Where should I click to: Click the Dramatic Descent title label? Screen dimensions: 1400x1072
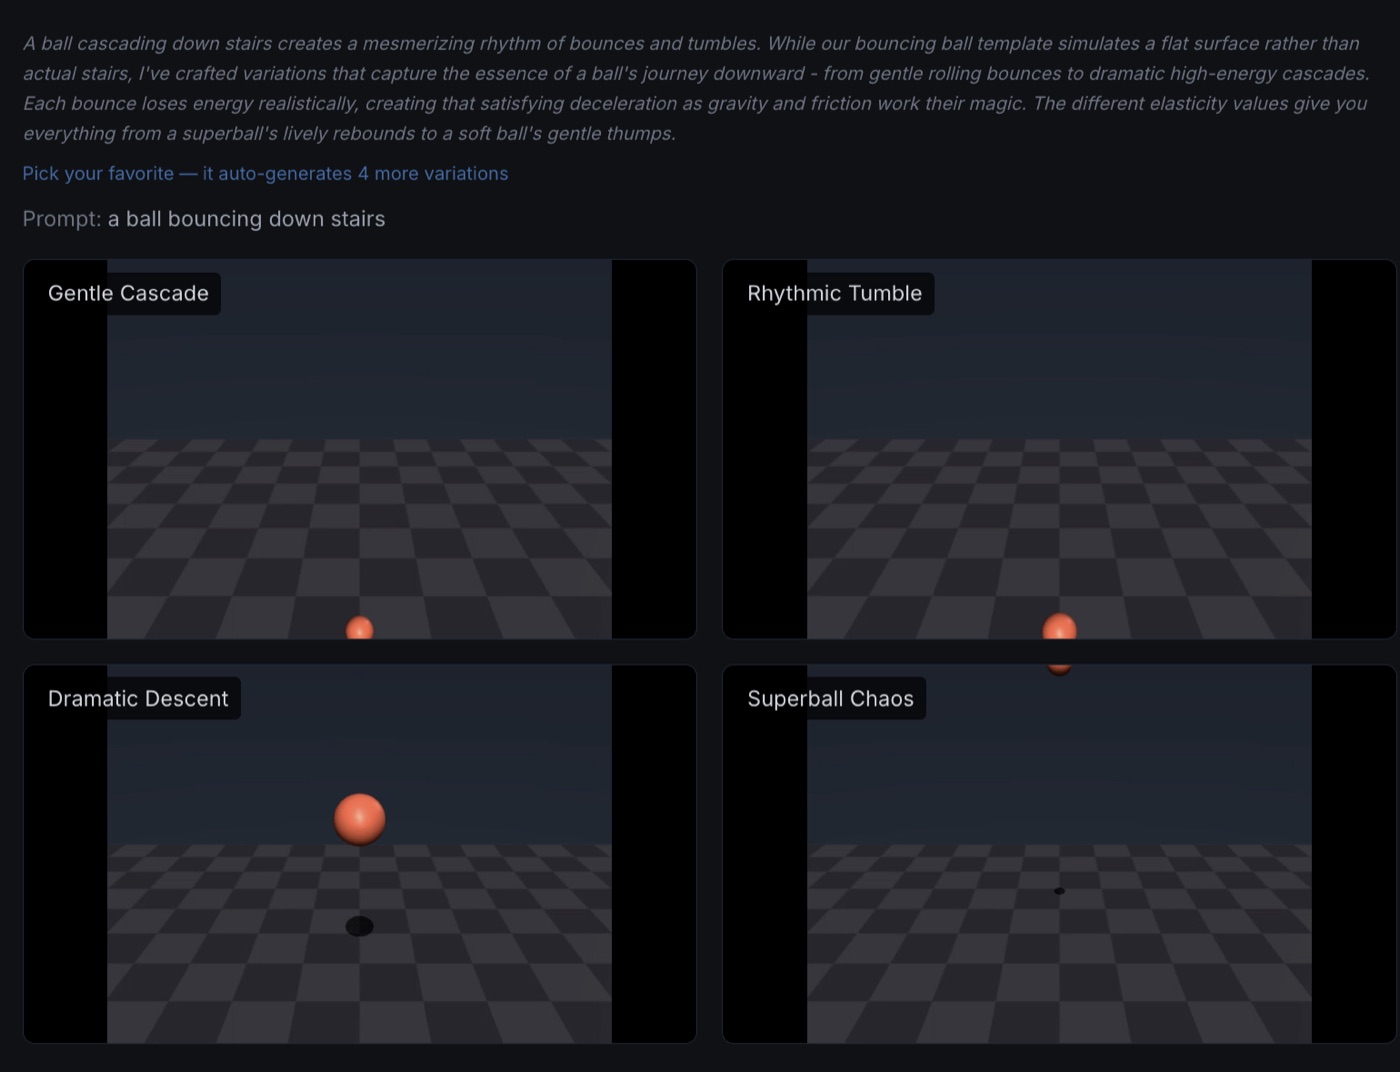(138, 698)
